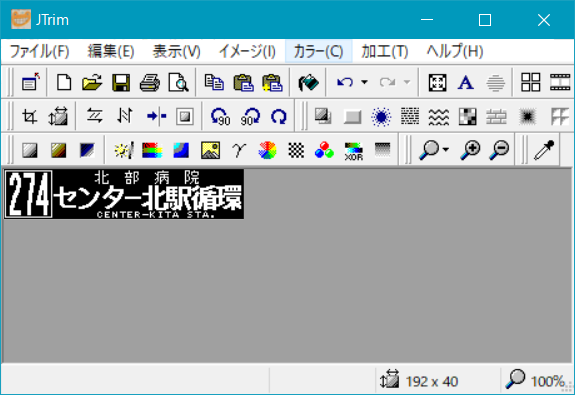Open the 表示(V) menu
Image resolution: width=575 pixels, height=395 pixels.
click(x=176, y=51)
